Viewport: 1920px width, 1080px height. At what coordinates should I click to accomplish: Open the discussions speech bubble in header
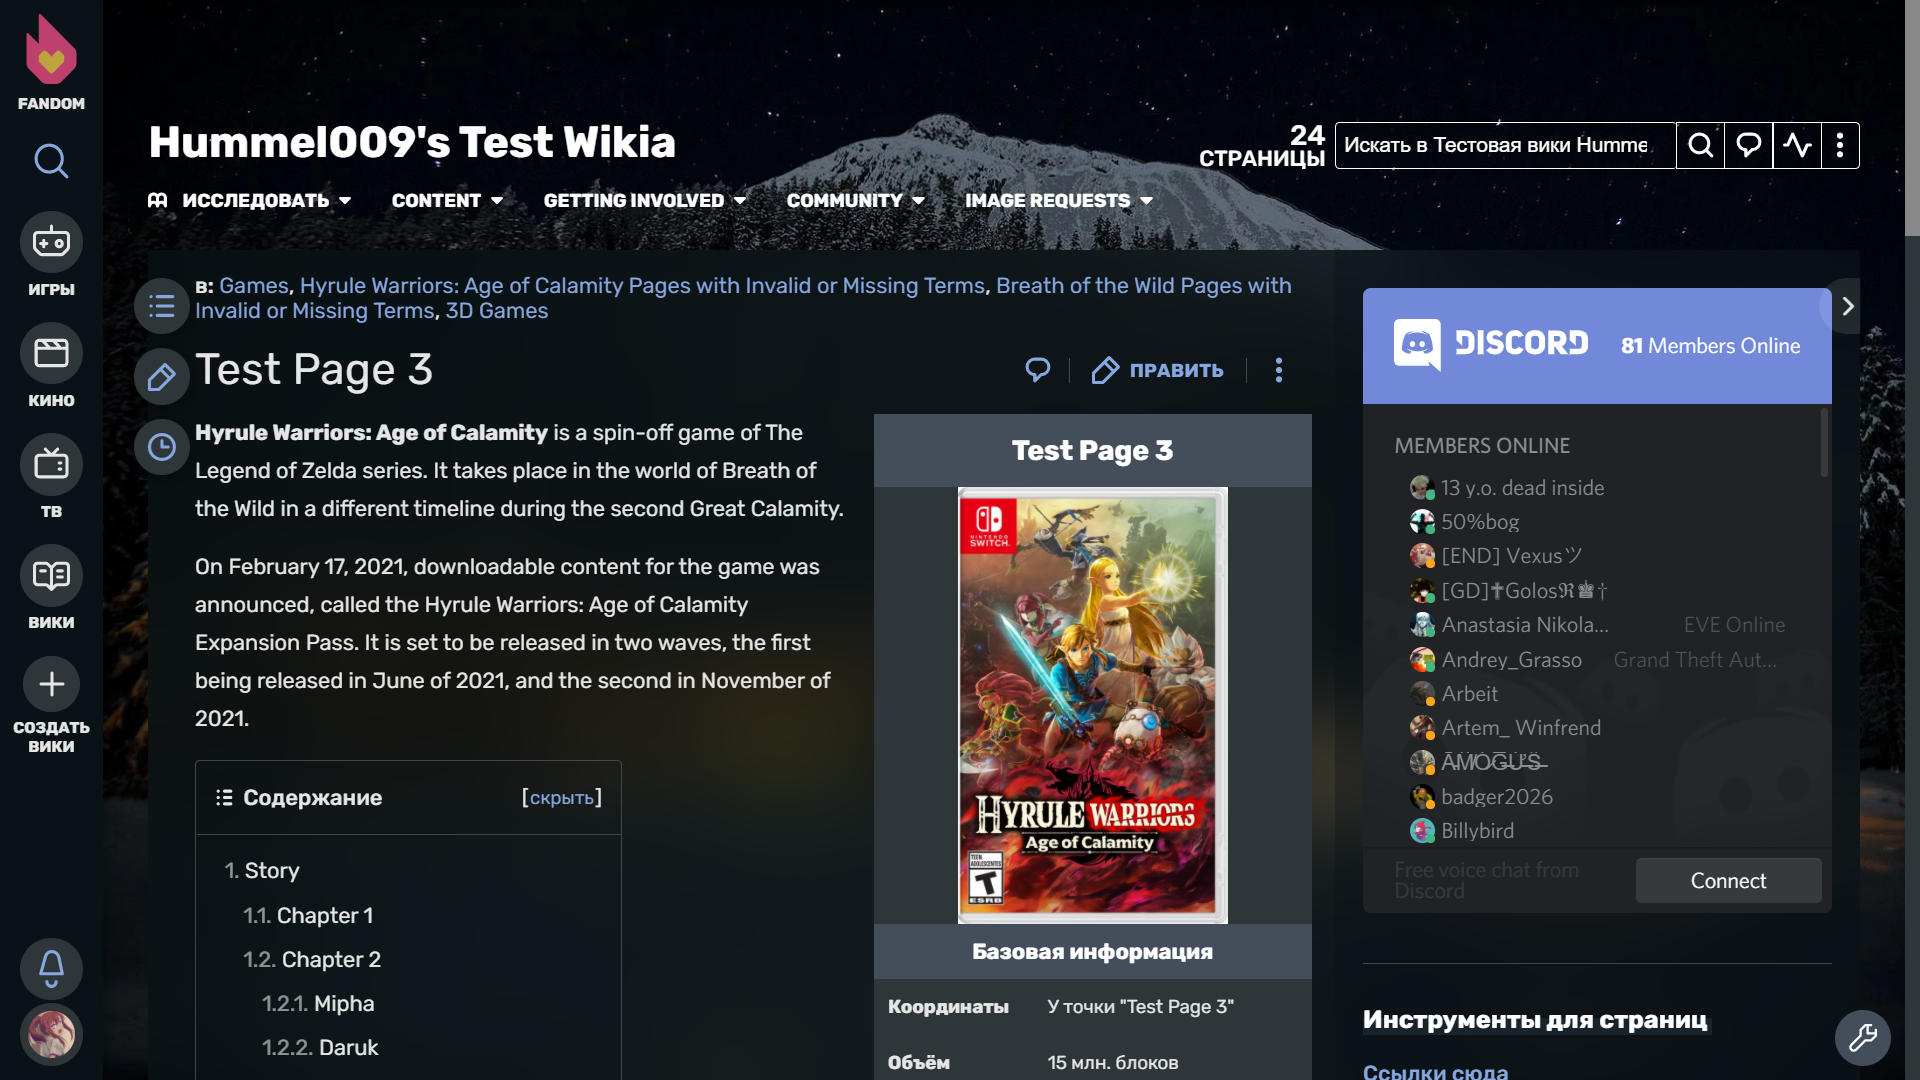(x=1748, y=146)
